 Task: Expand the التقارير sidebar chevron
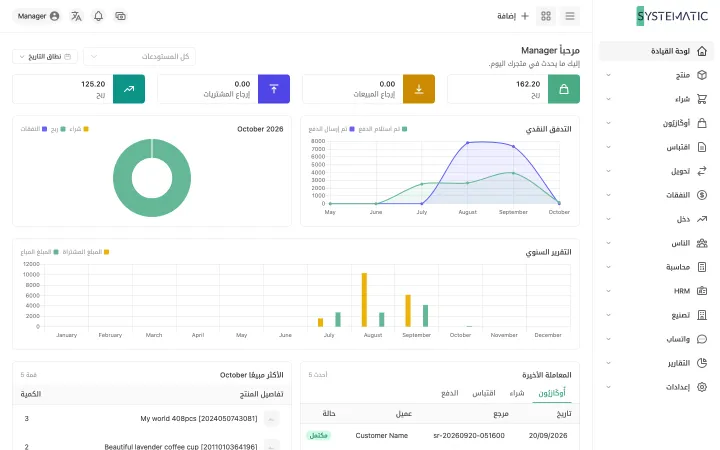coord(608,363)
